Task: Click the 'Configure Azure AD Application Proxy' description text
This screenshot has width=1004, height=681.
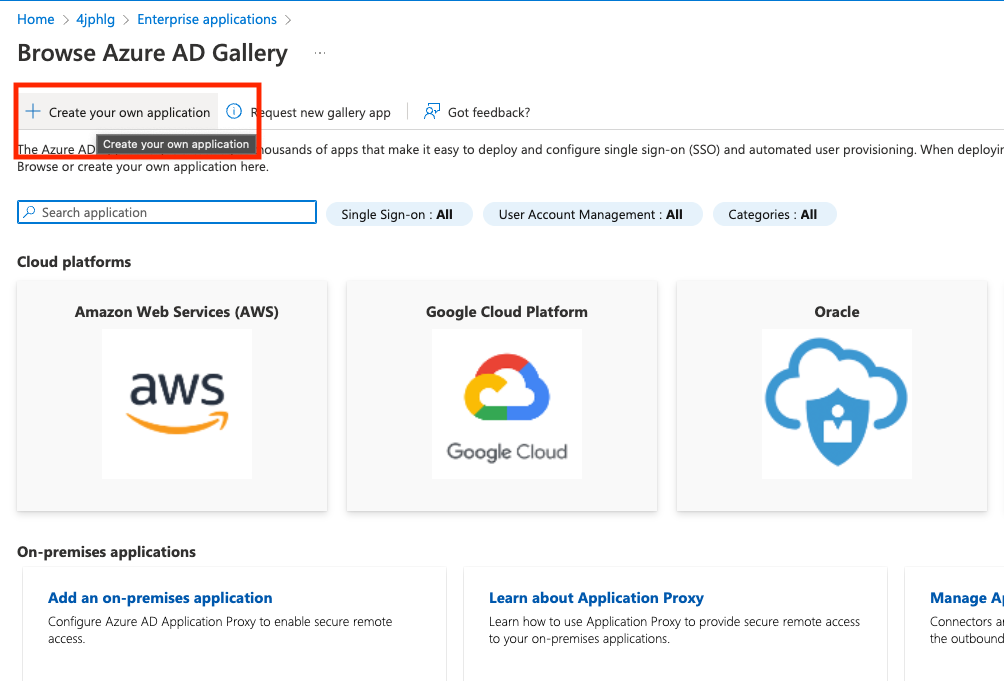Action: [220, 630]
